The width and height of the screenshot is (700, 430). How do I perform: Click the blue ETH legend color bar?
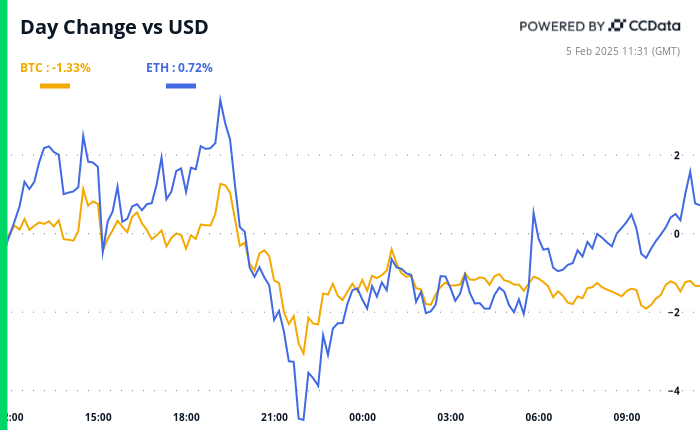tap(180, 86)
